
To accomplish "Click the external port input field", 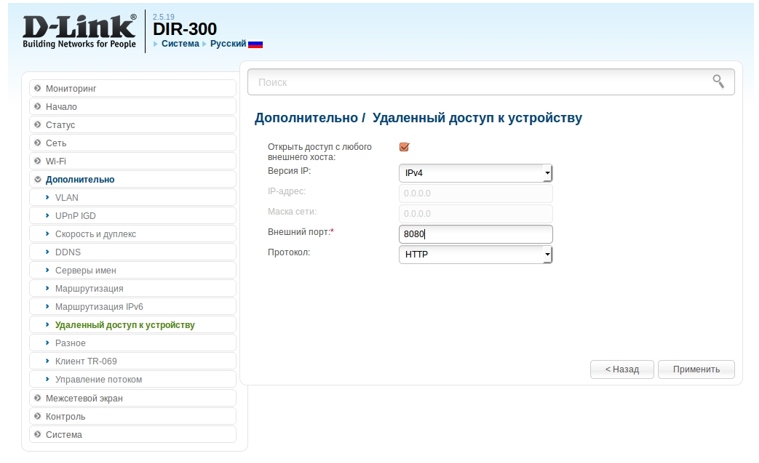I will pos(475,234).
